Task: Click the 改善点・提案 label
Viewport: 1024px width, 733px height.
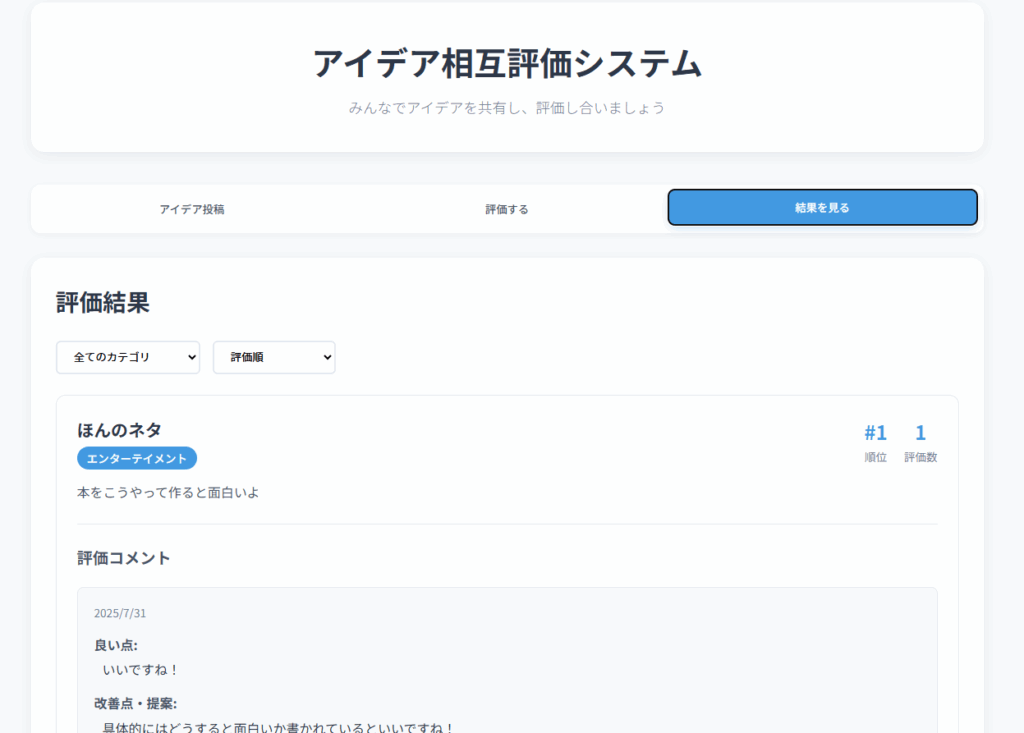Action: [x=135, y=703]
